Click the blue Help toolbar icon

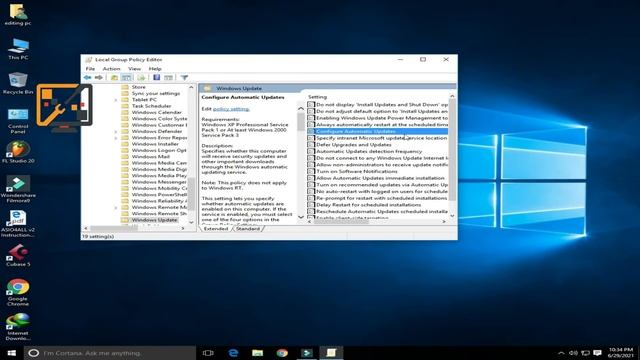156,78
